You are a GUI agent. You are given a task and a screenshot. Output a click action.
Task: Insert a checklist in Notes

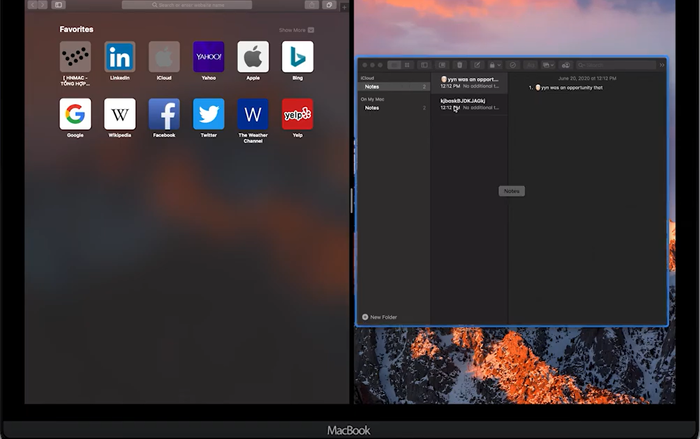pyautogui.click(x=512, y=65)
